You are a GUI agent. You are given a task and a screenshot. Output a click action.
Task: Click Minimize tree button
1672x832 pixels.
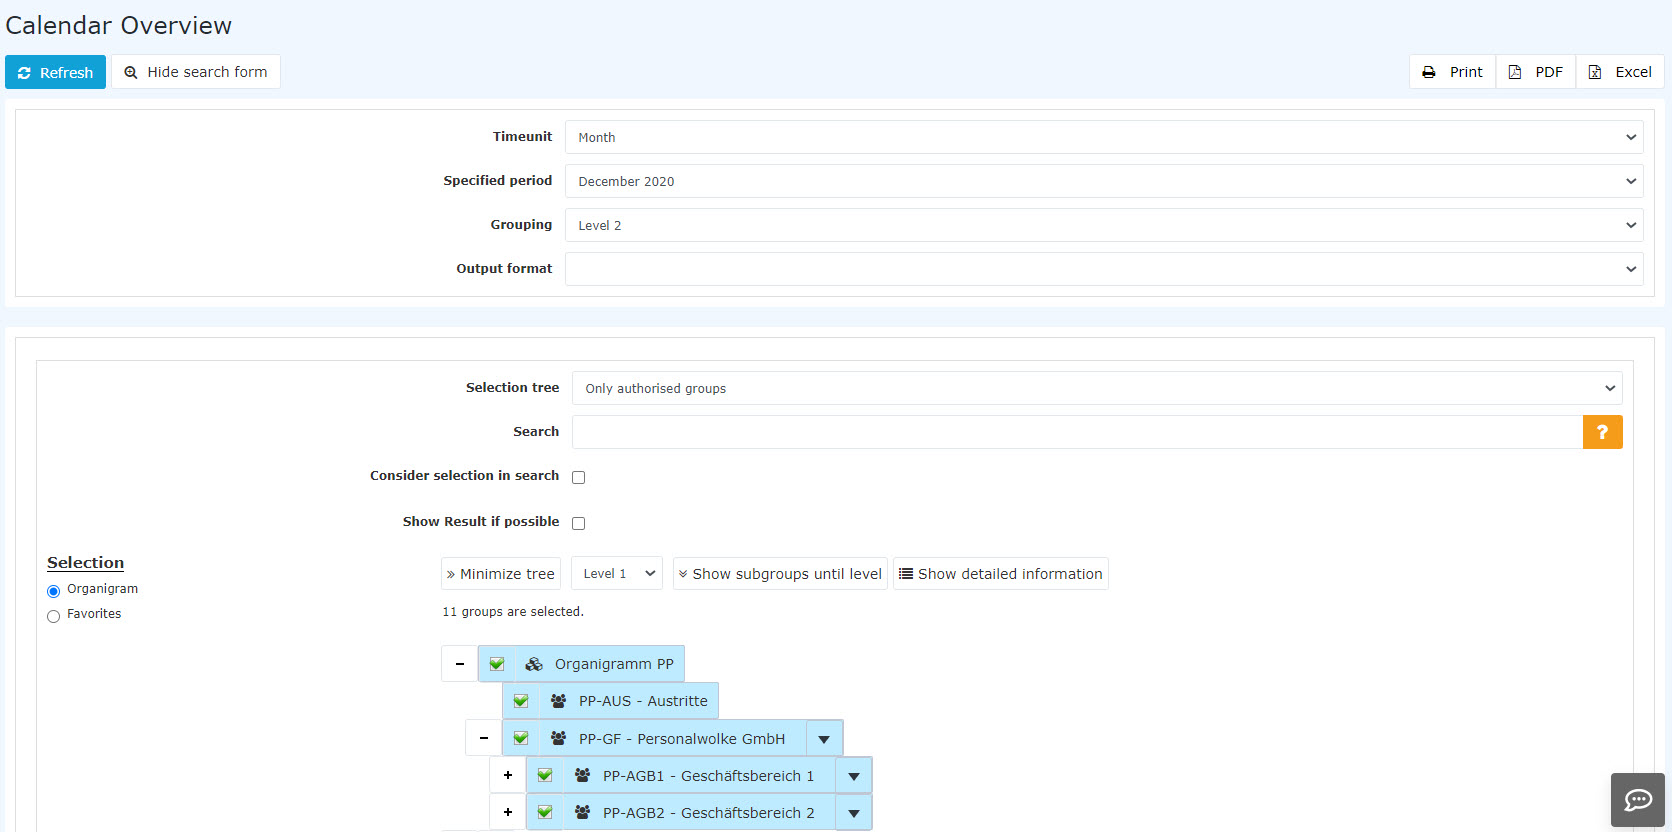tap(501, 574)
